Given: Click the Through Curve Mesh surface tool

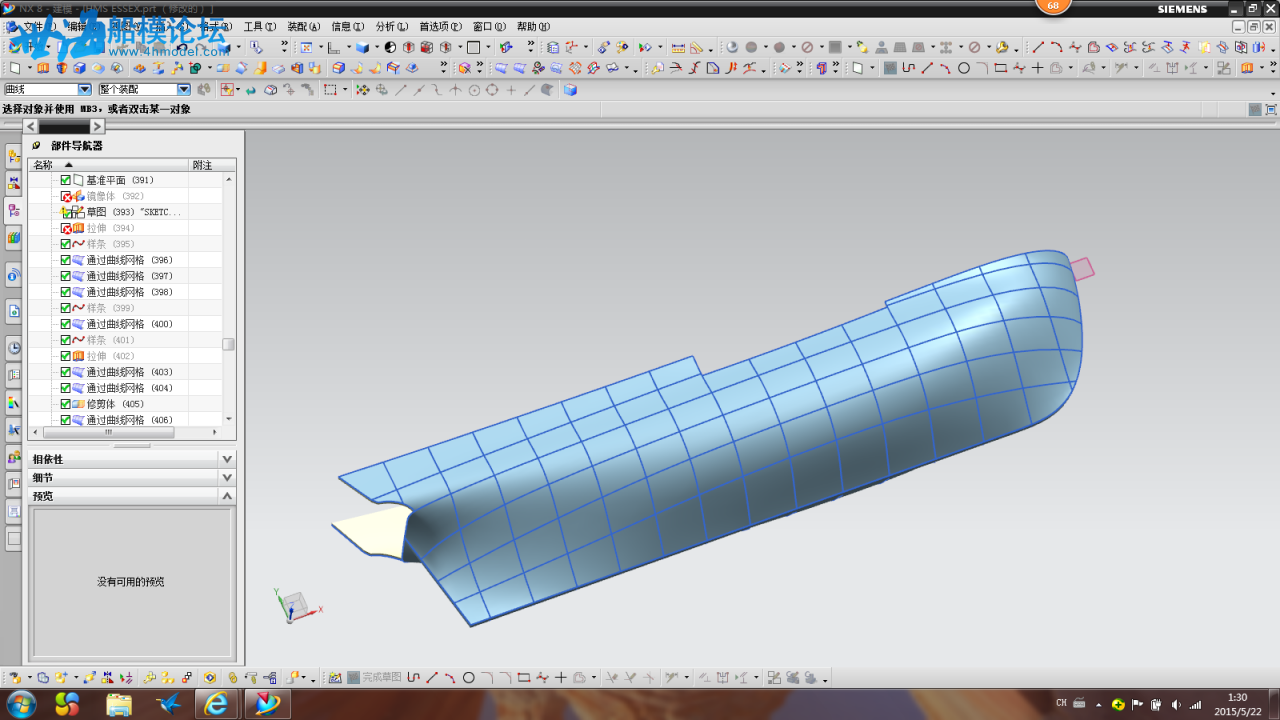Looking at the screenshot, I should point(520,68).
